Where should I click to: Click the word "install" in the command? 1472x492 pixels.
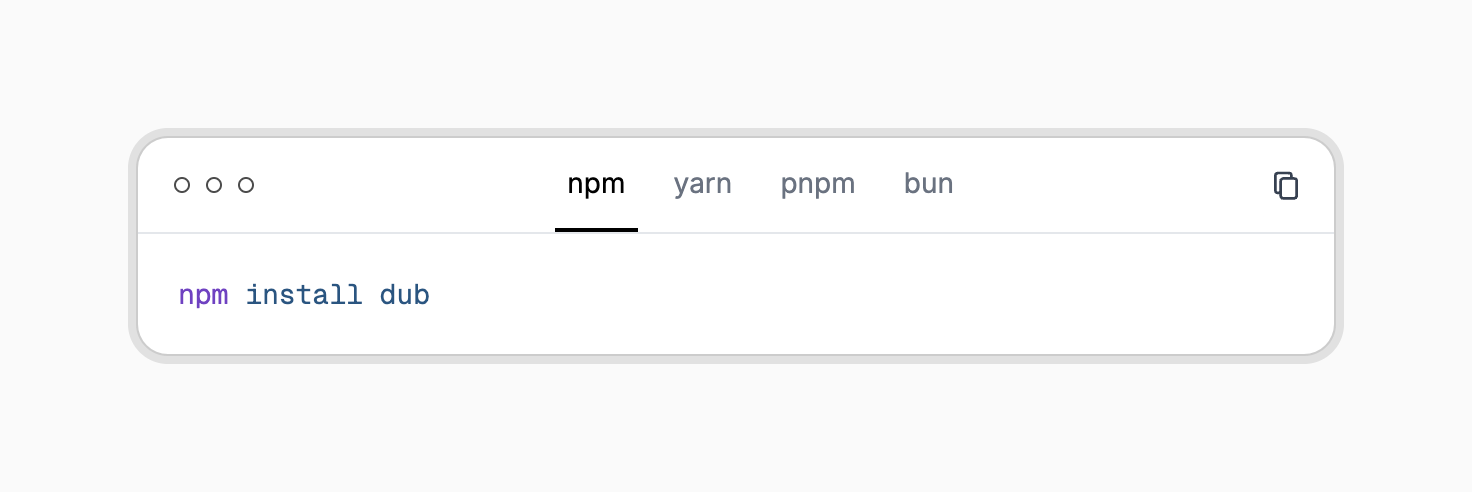tap(304, 295)
